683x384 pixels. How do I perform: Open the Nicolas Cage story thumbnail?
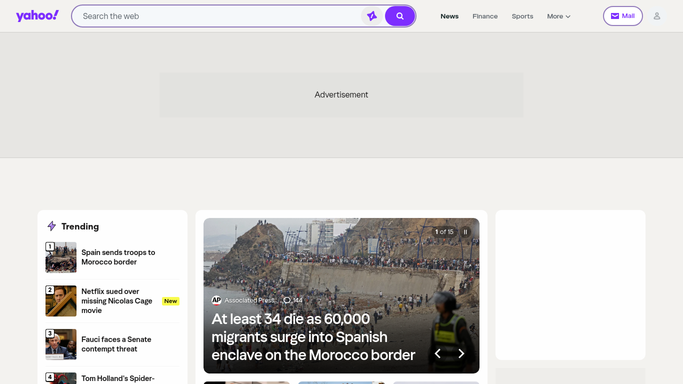pyautogui.click(x=61, y=301)
